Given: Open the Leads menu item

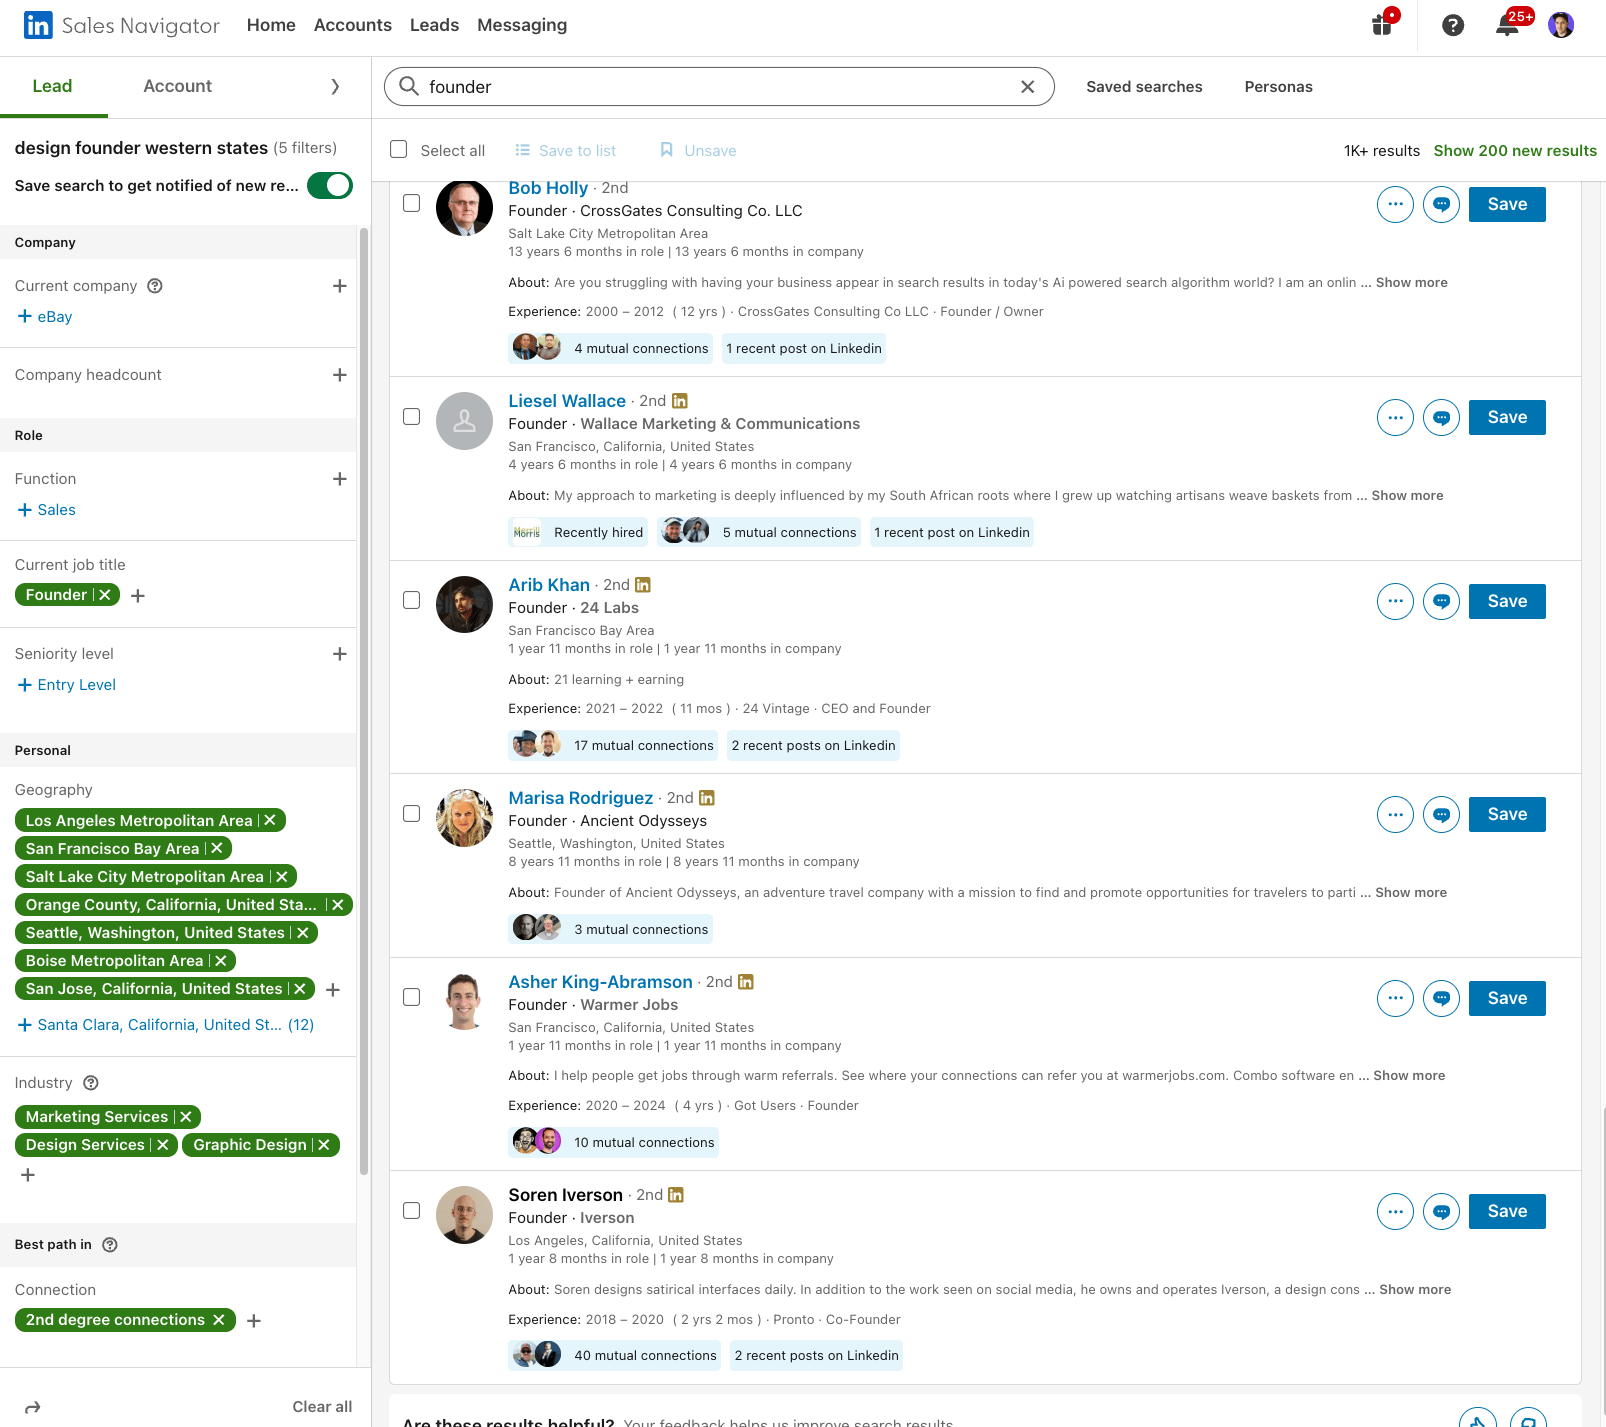Looking at the screenshot, I should point(434,25).
